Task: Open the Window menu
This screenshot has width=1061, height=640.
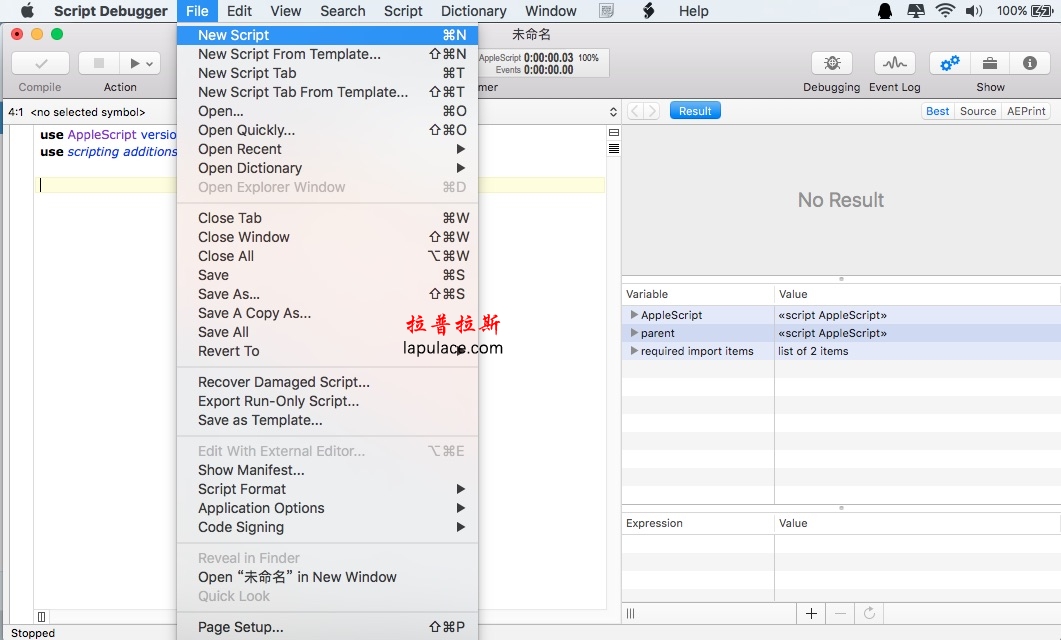Action: coord(551,11)
